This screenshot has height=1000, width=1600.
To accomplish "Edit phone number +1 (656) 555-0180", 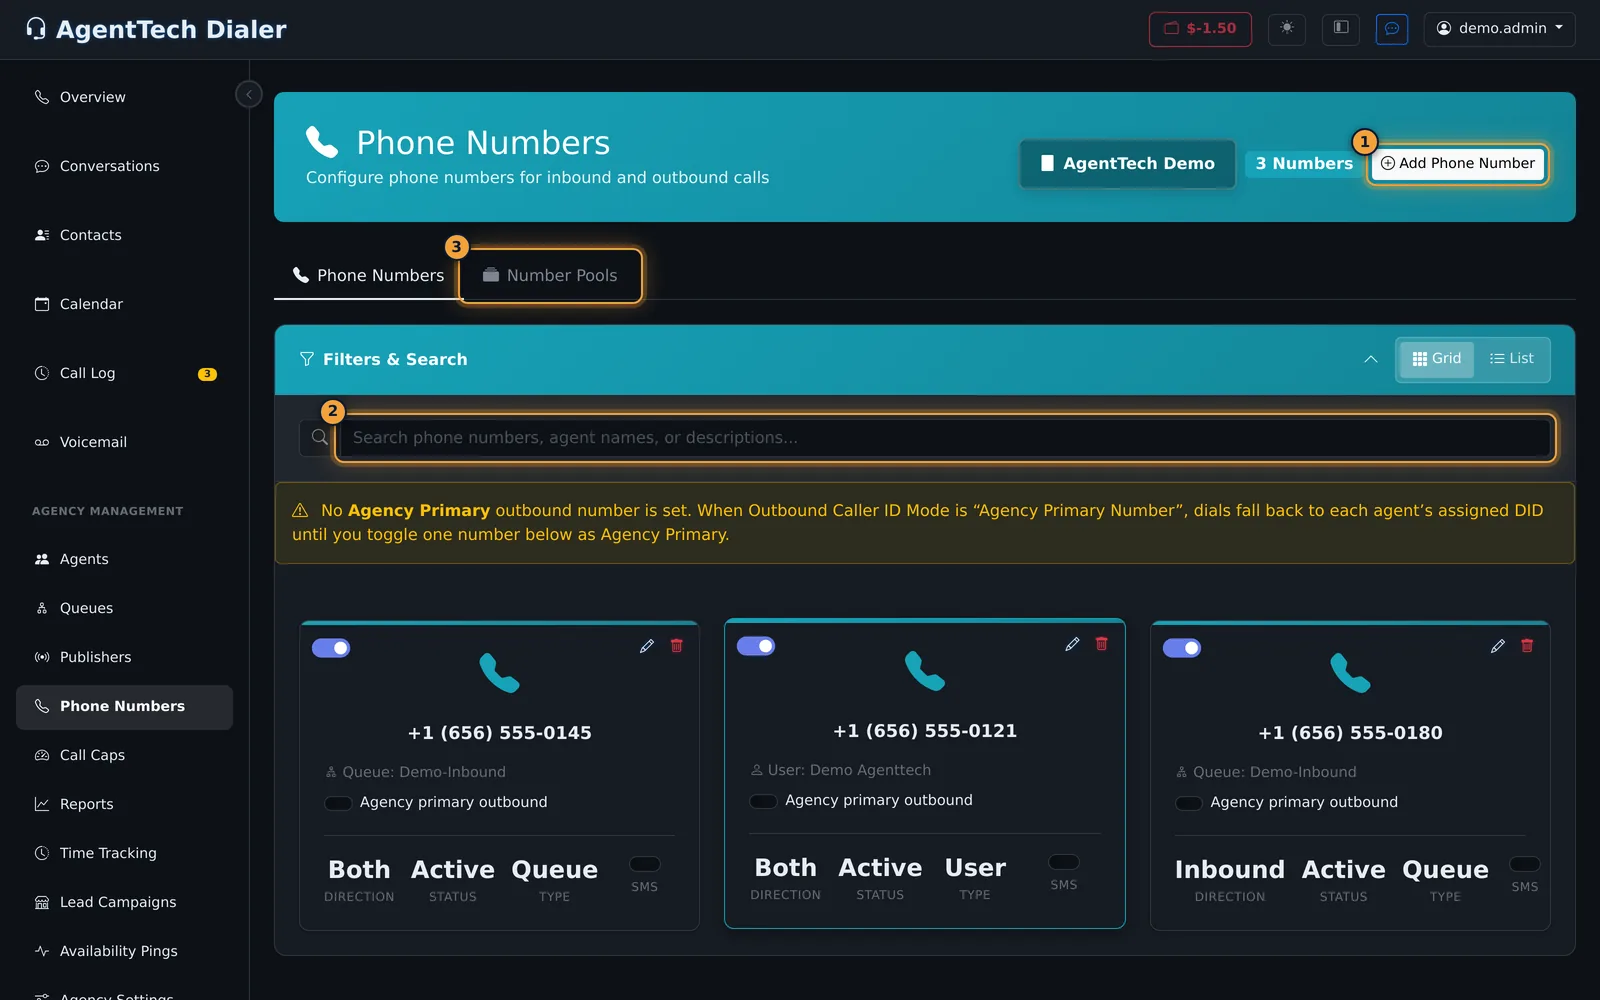I will pos(1498,646).
